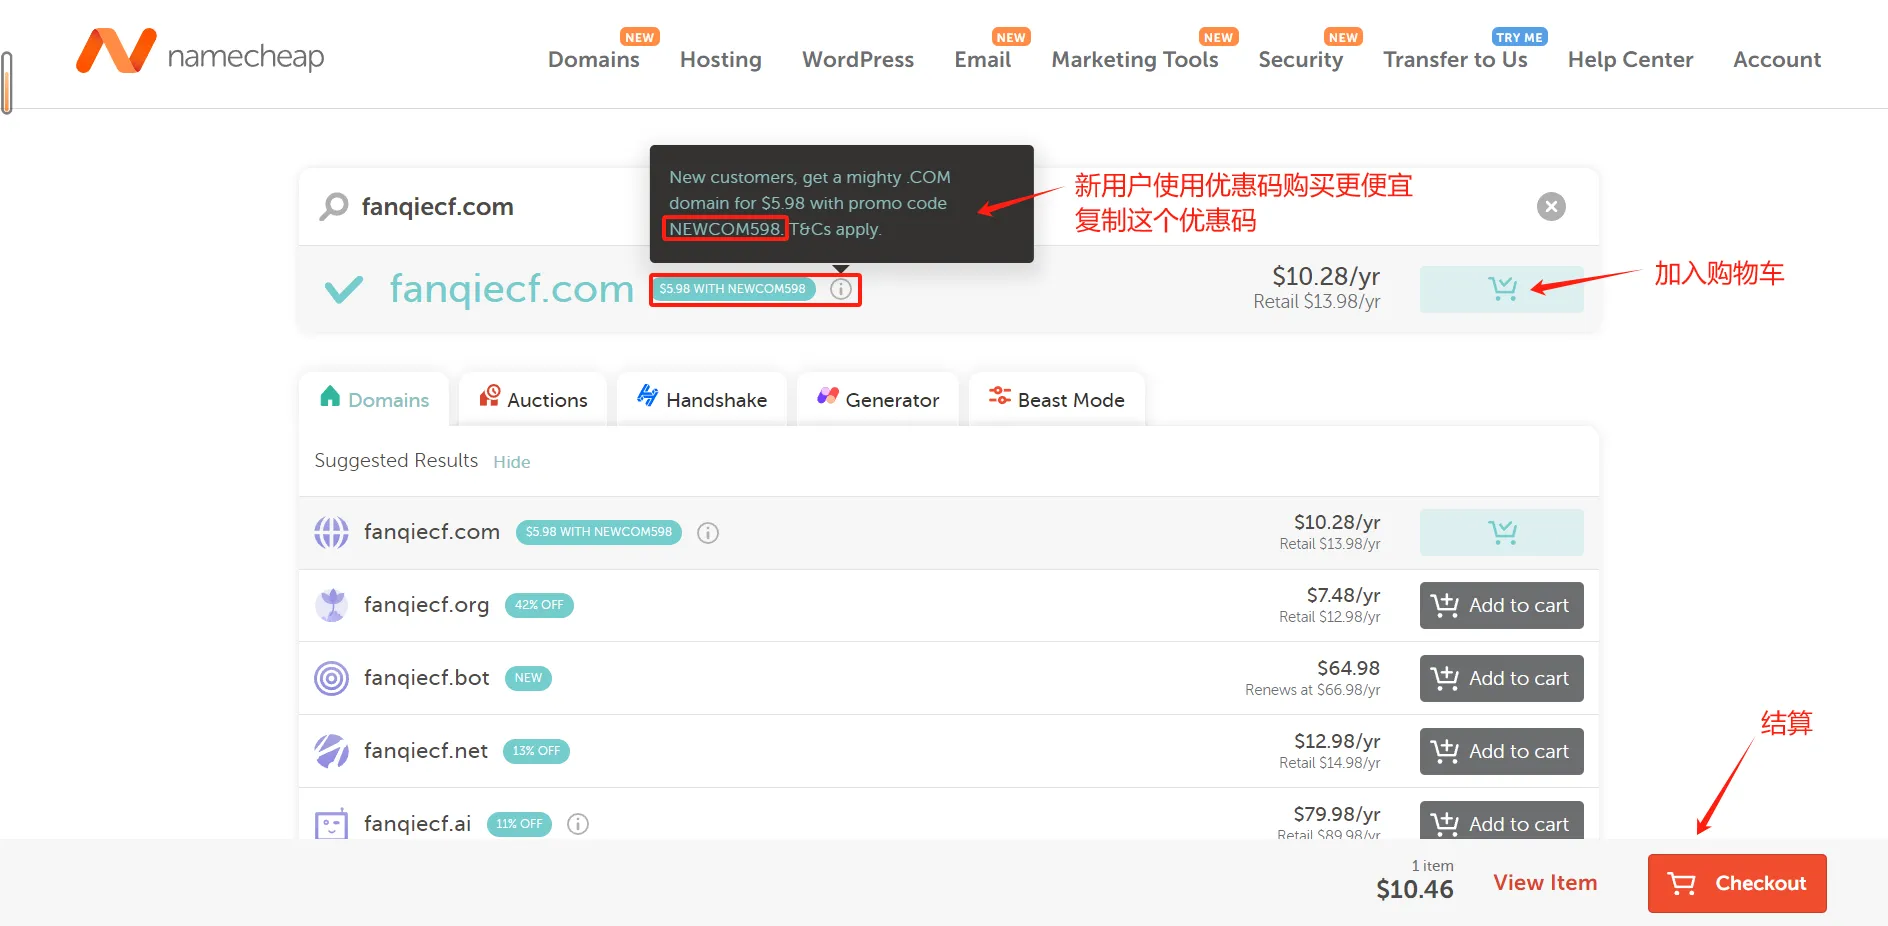Open the Security navigation menu
The height and width of the screenshot is (926, 1888).
(x=1300, y=60)
